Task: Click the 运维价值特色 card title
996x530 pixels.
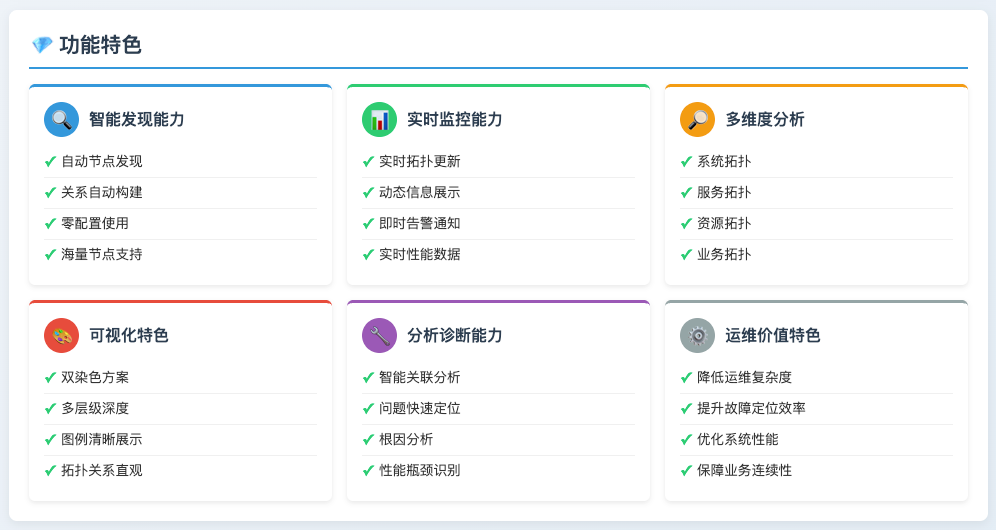Action: (772, 336)
